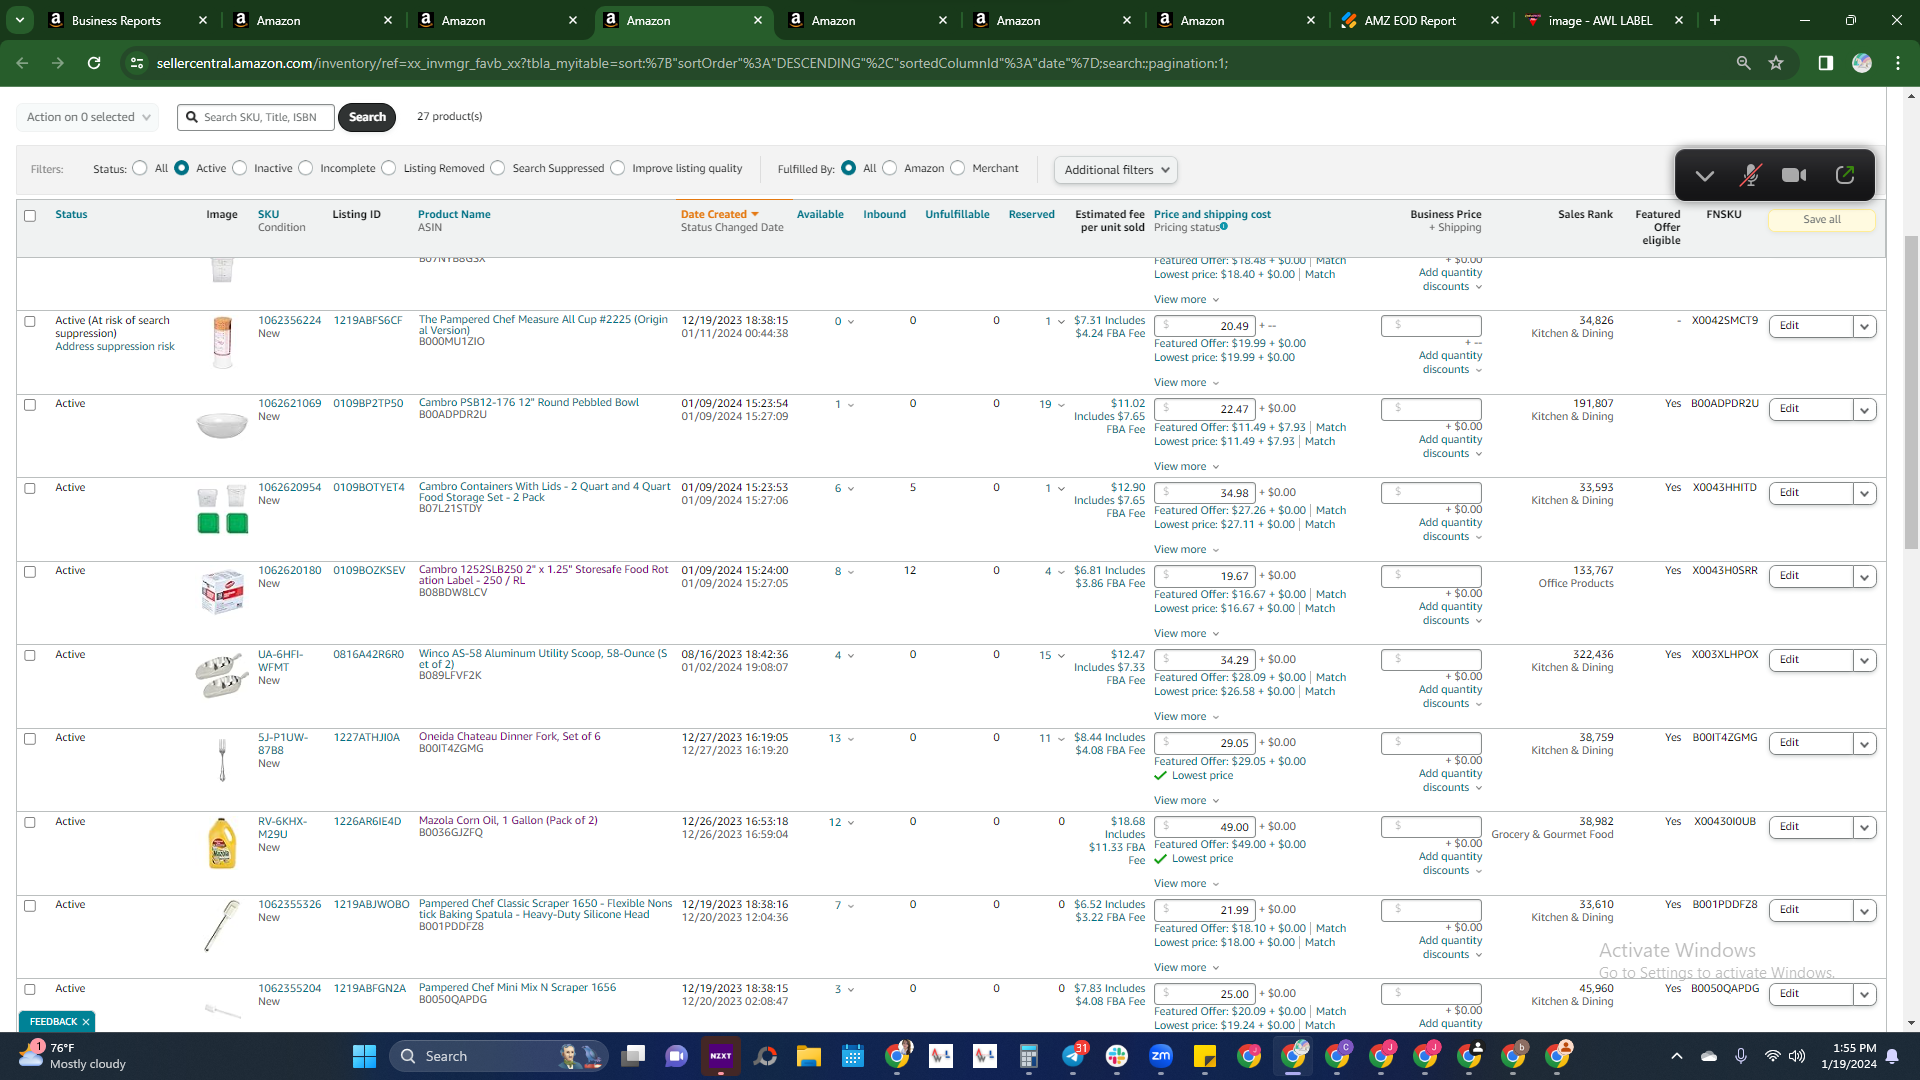Open Edit dropdown arrow for Oneida Dinner Fork
This screenshot has height=1080, width=1920.
coord(1864,743)
